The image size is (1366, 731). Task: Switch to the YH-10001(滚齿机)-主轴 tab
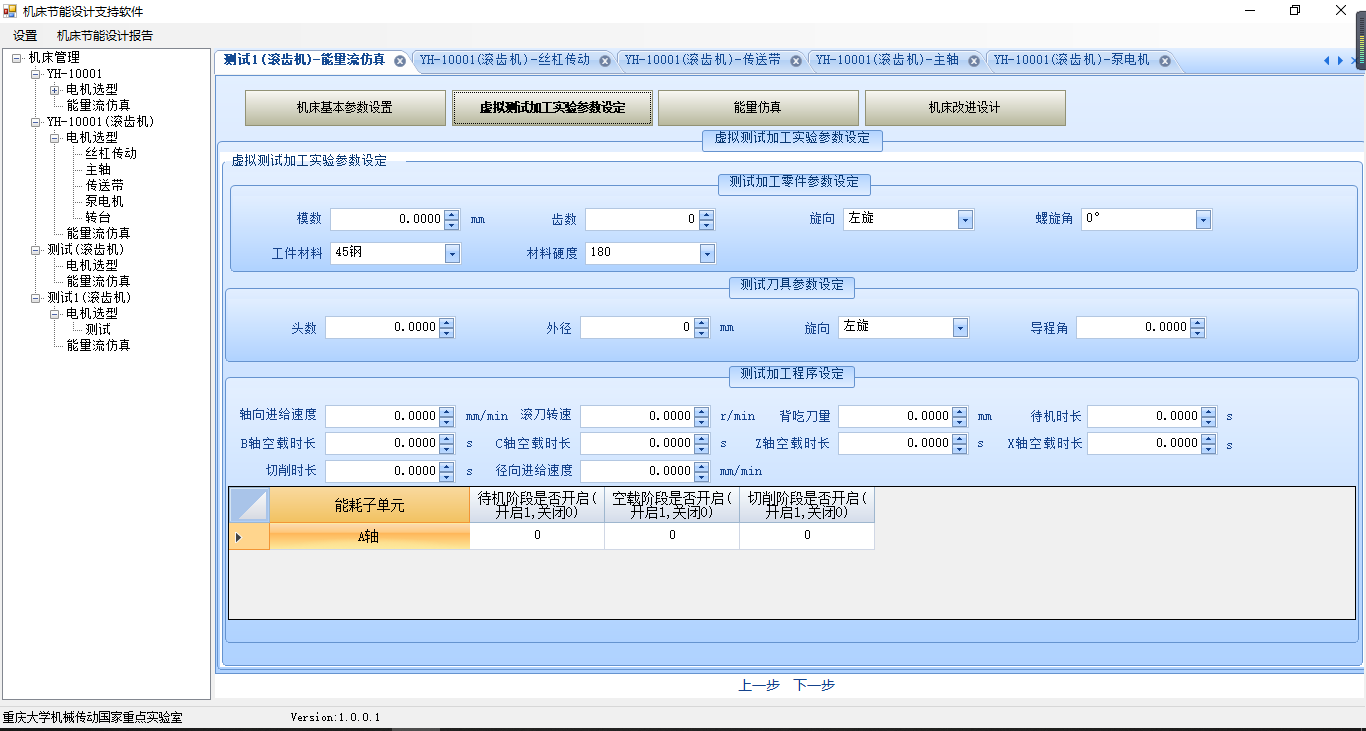pyautogui.click(x=886, y=60)
